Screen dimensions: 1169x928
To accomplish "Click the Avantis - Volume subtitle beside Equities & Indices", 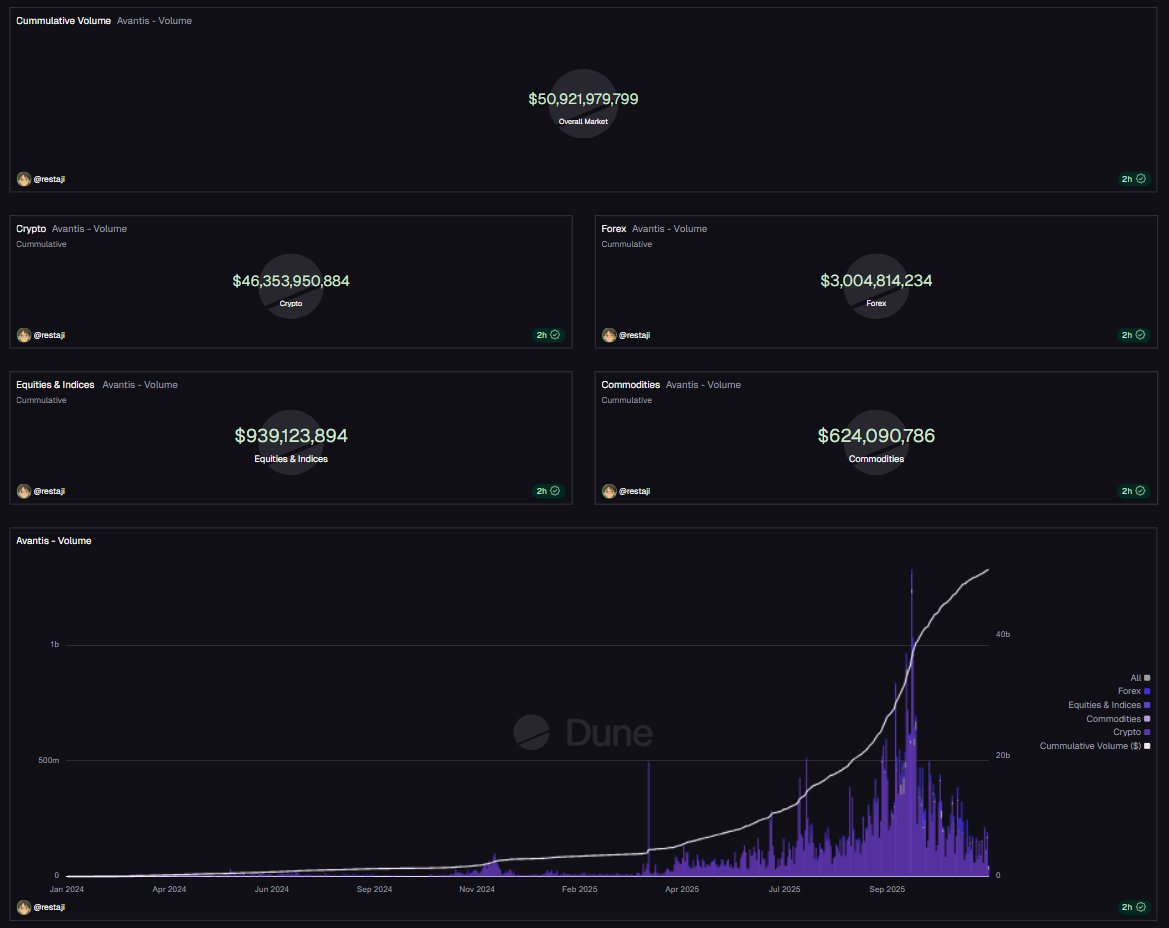I will [139, 385].
